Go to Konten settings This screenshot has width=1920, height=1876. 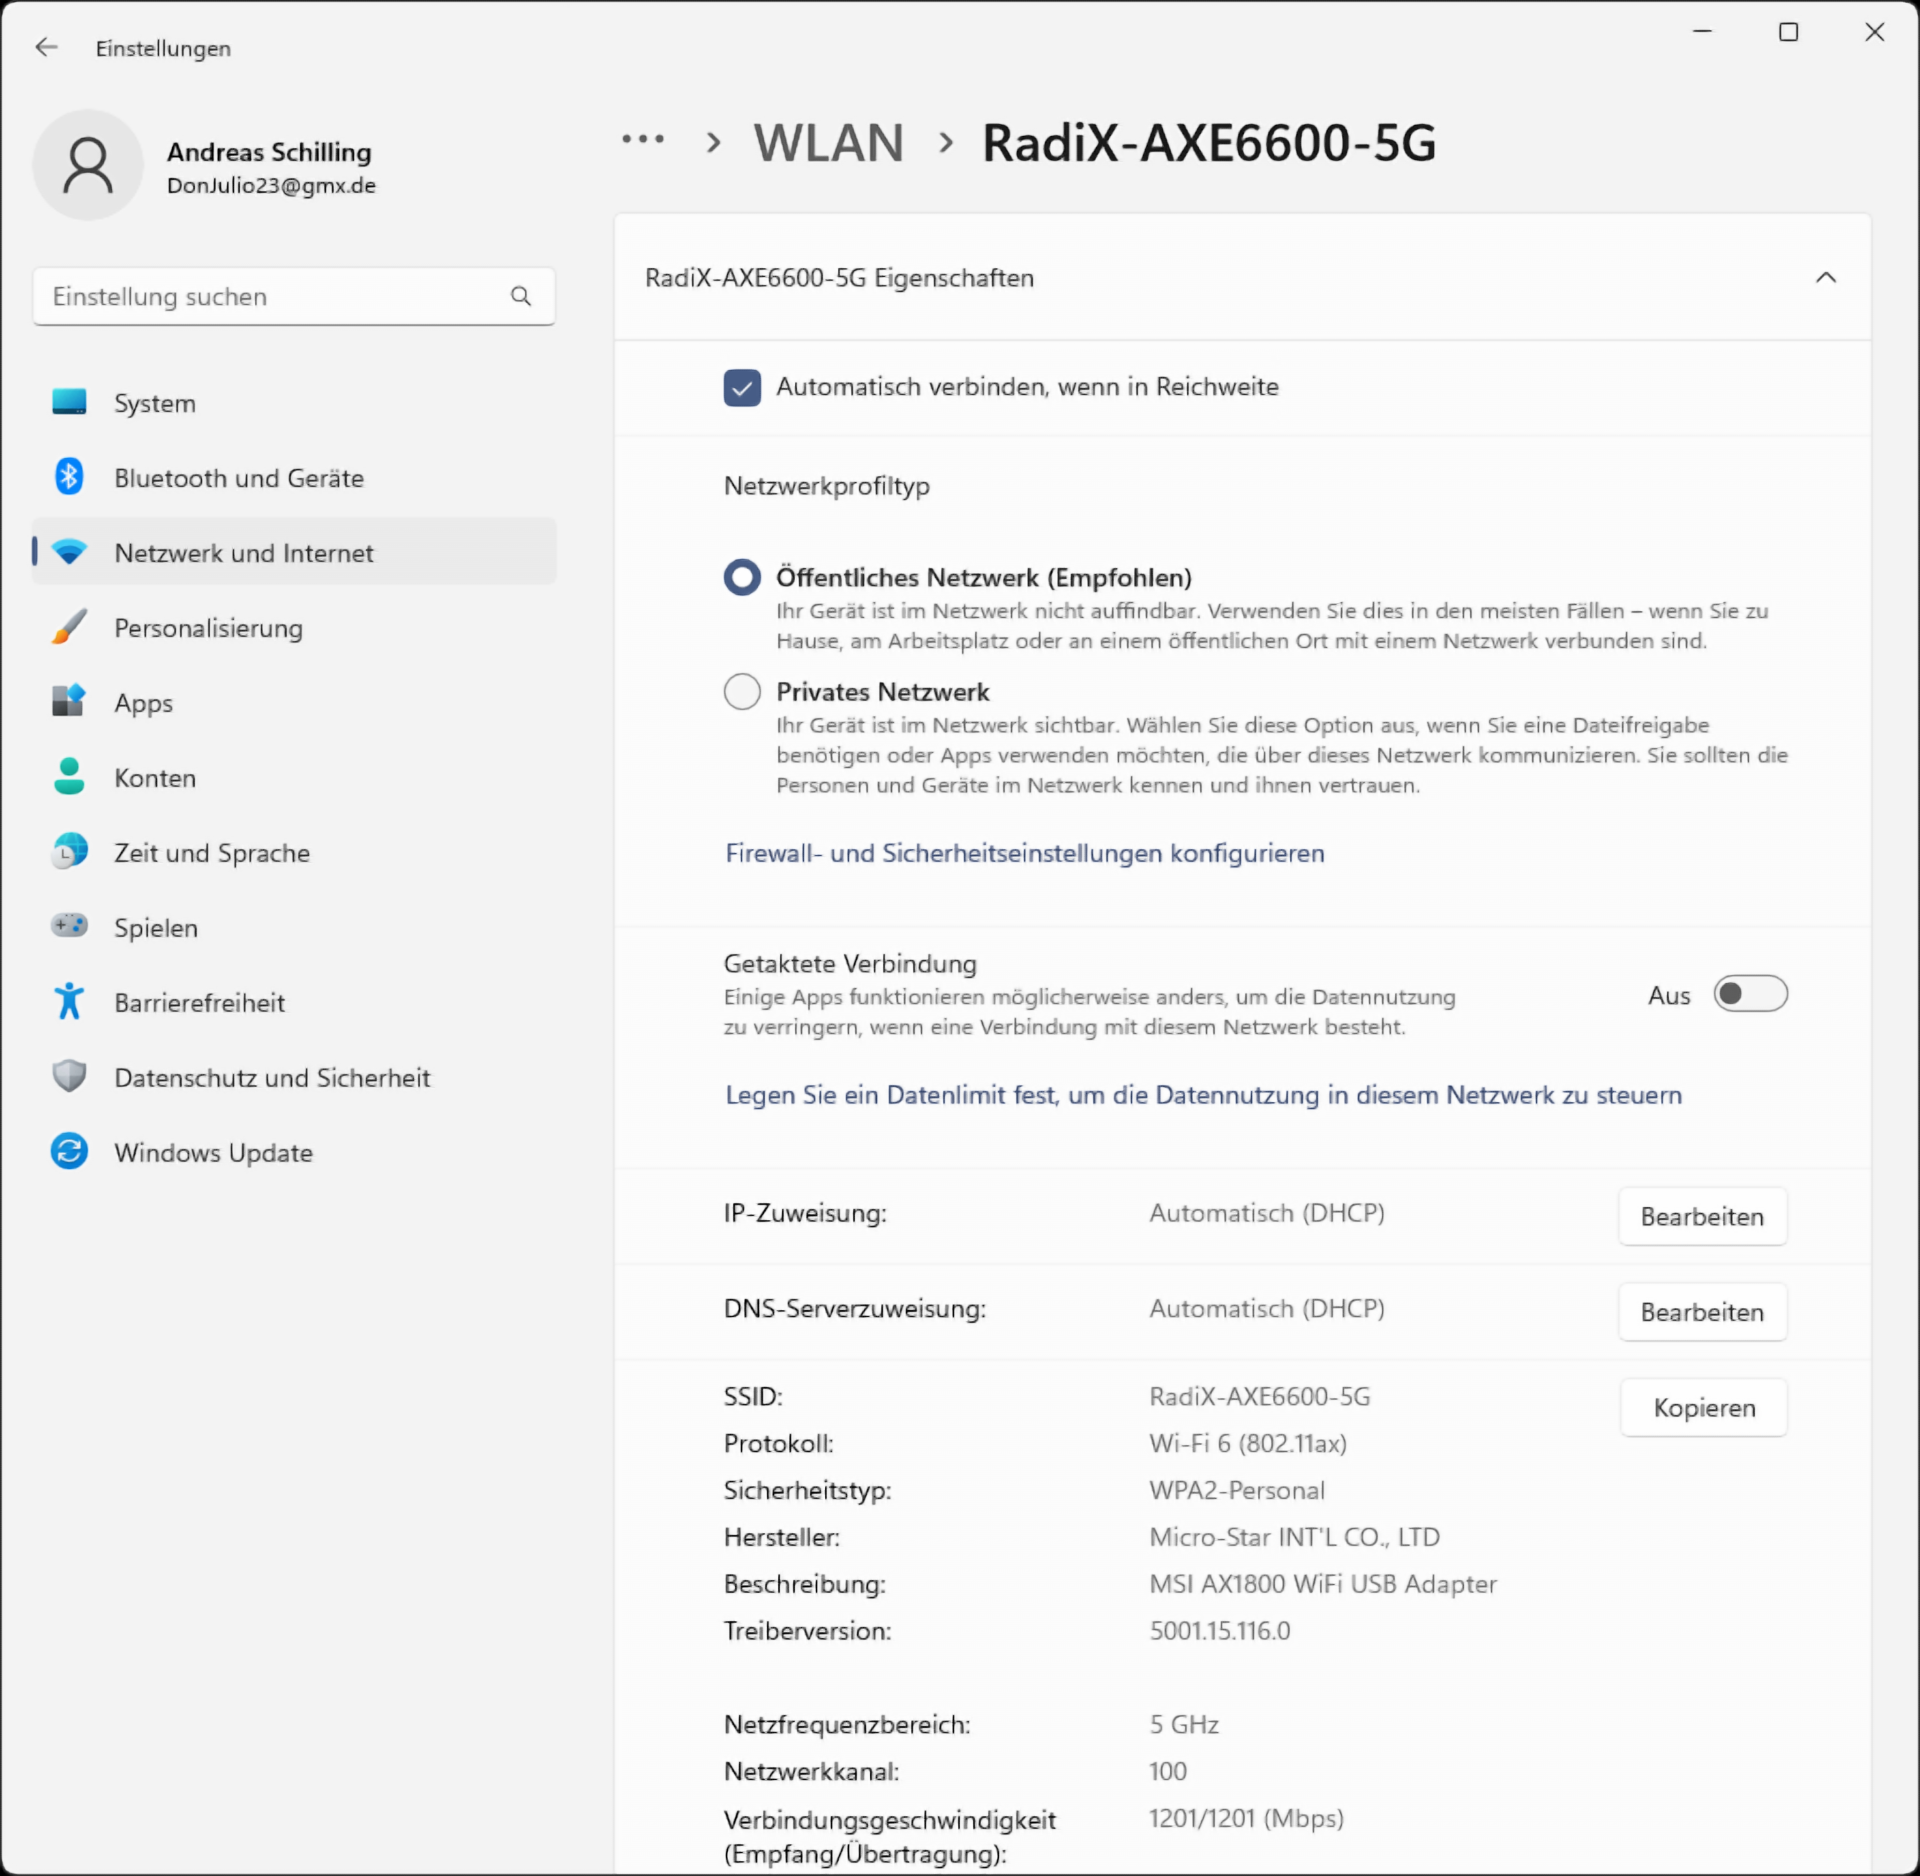[294, 777]
